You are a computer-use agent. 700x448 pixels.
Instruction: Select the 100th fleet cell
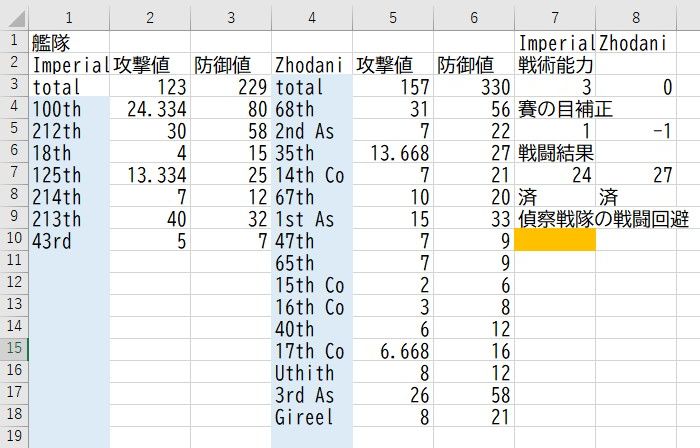[x=69, y=108]
